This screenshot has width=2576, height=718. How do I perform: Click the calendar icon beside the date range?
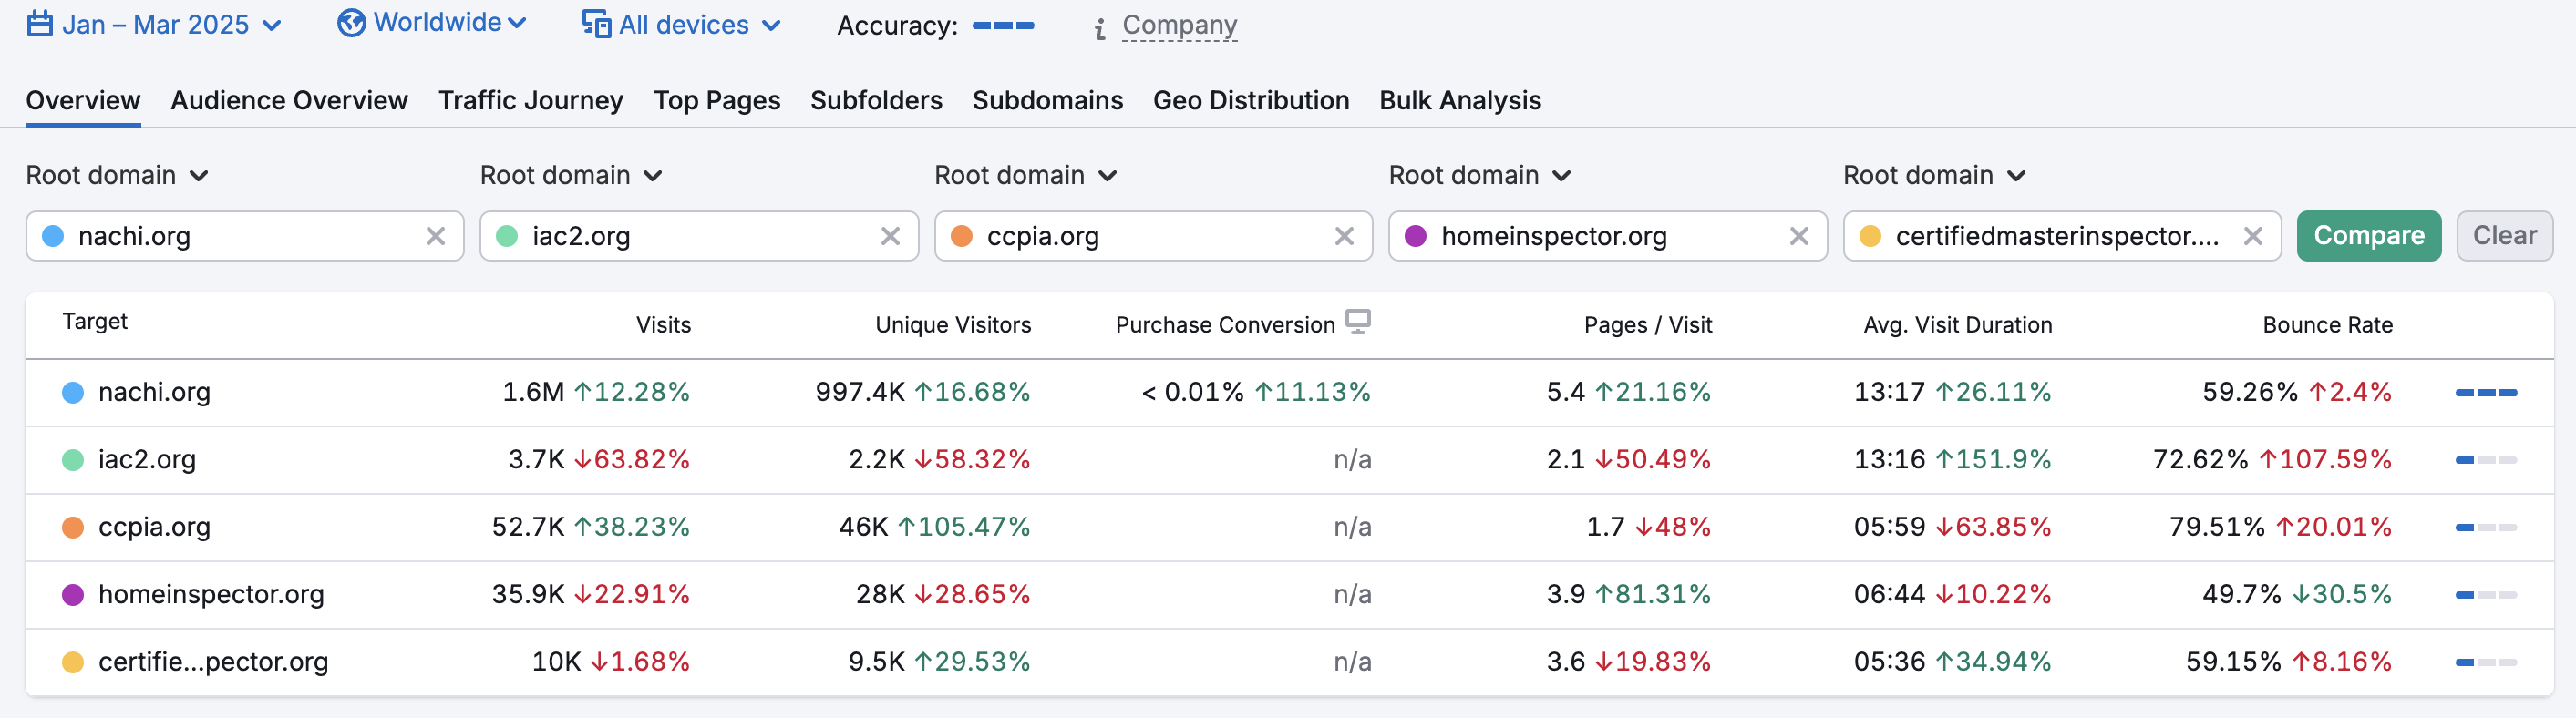click(39, 23)
